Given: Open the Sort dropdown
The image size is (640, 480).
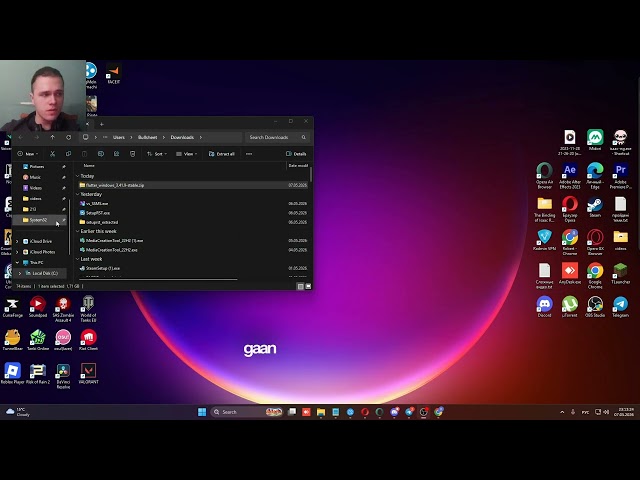Looking at the screenshot, I should pyautogui.click(x=157, y=154).
